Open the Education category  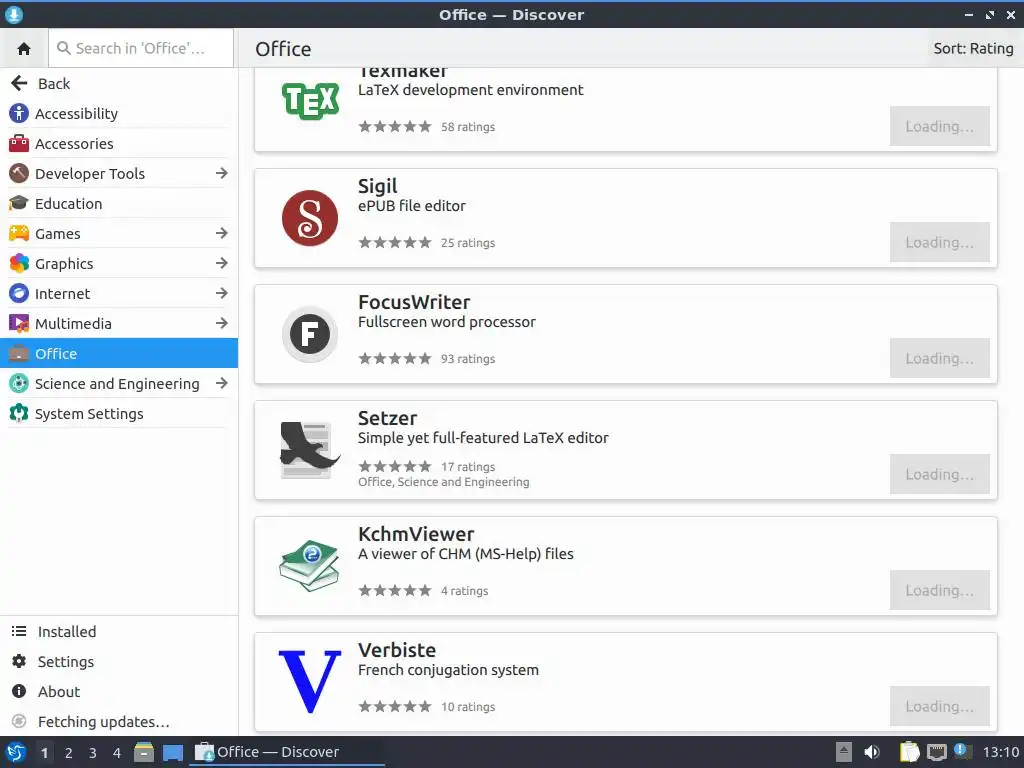pos(119,204)
